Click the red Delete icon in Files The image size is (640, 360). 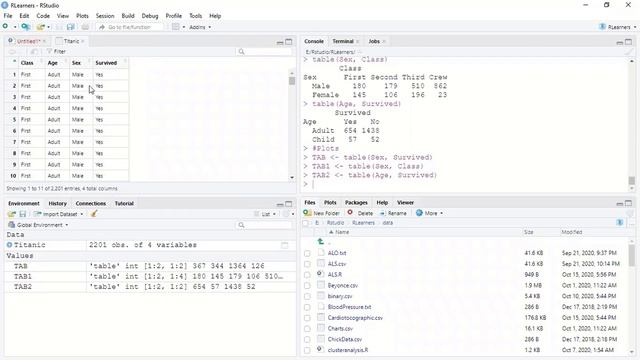coord(350,213)
